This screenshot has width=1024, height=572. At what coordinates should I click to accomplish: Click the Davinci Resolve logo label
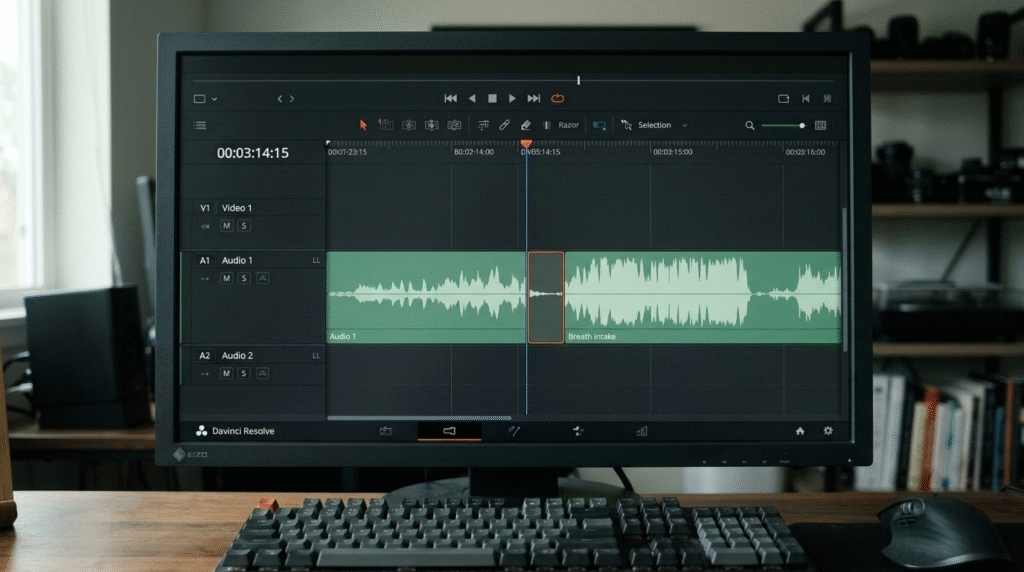point(235,431)
